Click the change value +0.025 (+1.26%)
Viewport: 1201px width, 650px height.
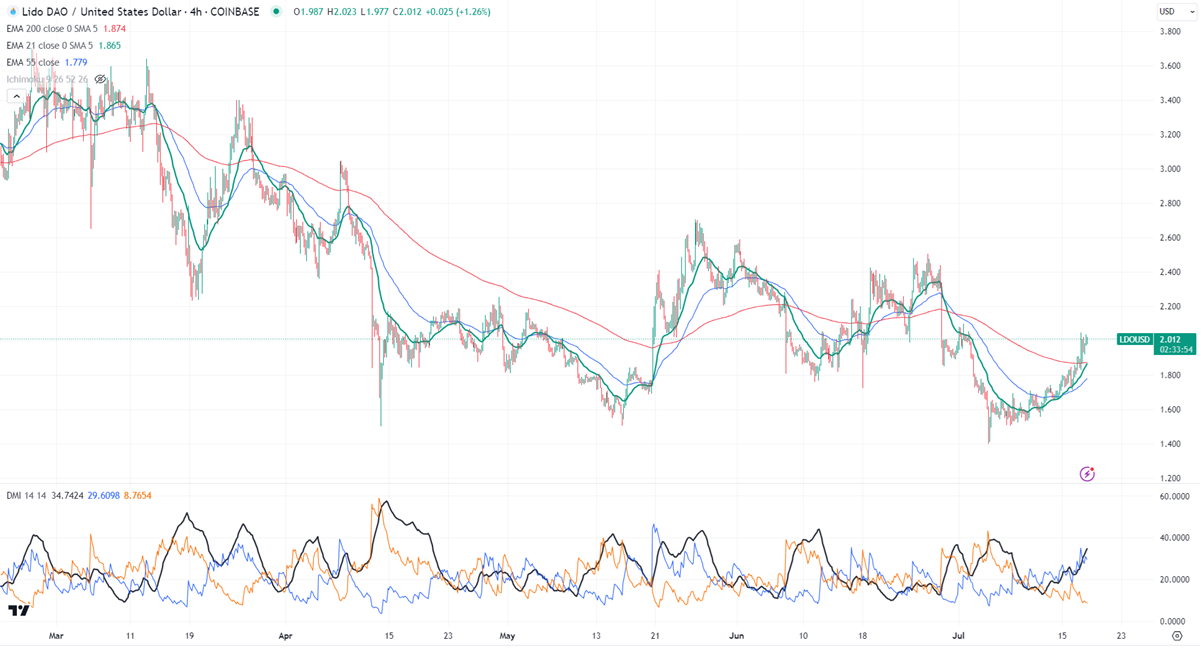click(458, 12)
